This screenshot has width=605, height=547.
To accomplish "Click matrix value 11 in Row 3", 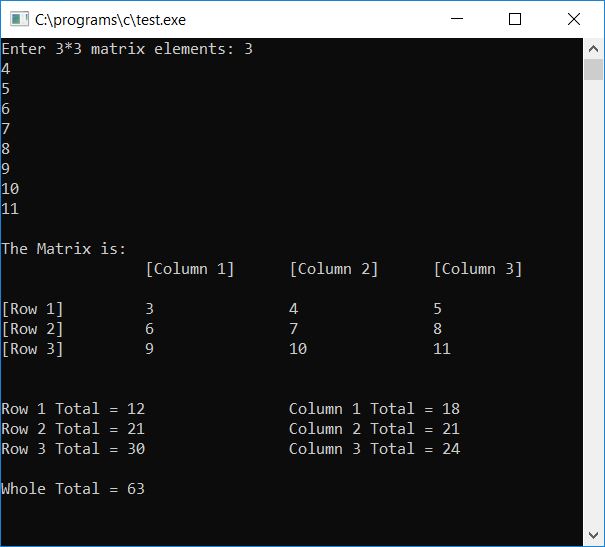I will click(442, 349).
